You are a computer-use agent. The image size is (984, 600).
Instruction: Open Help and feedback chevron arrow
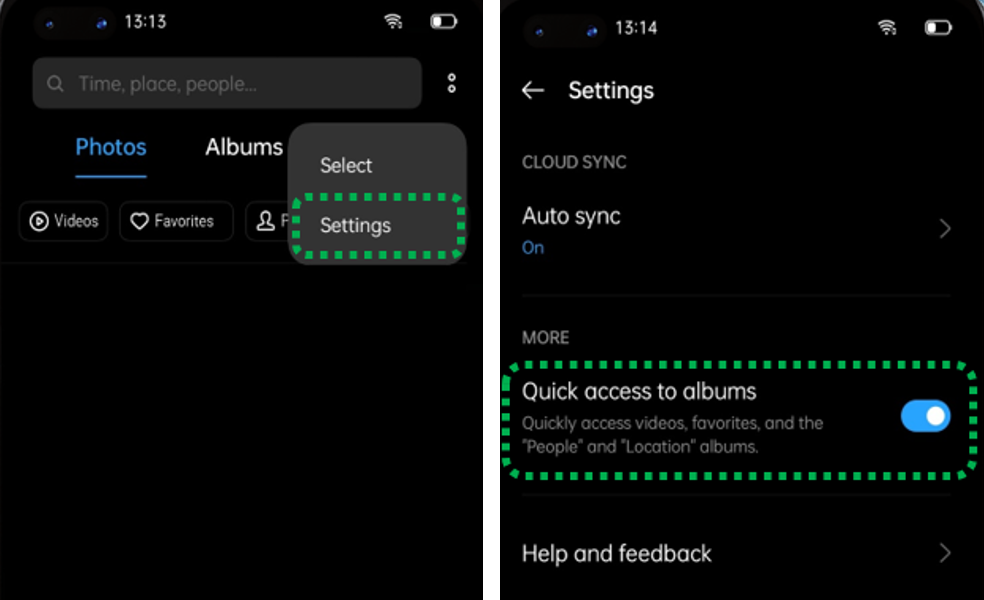coord(945,553)
